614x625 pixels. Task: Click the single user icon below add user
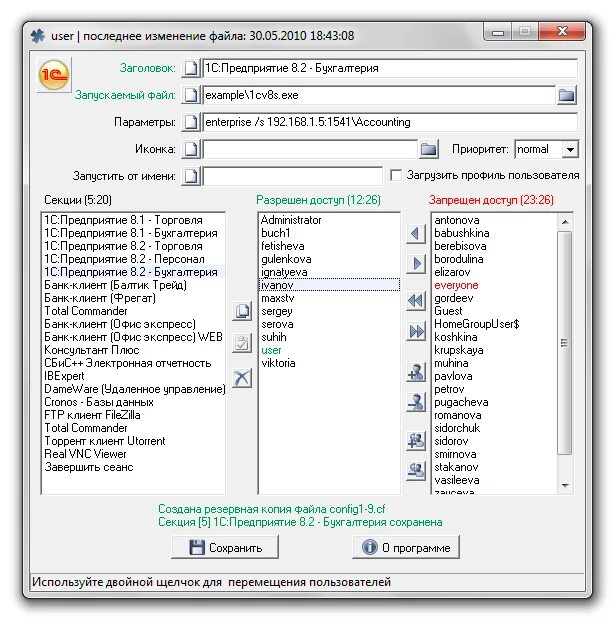(416, 402)
